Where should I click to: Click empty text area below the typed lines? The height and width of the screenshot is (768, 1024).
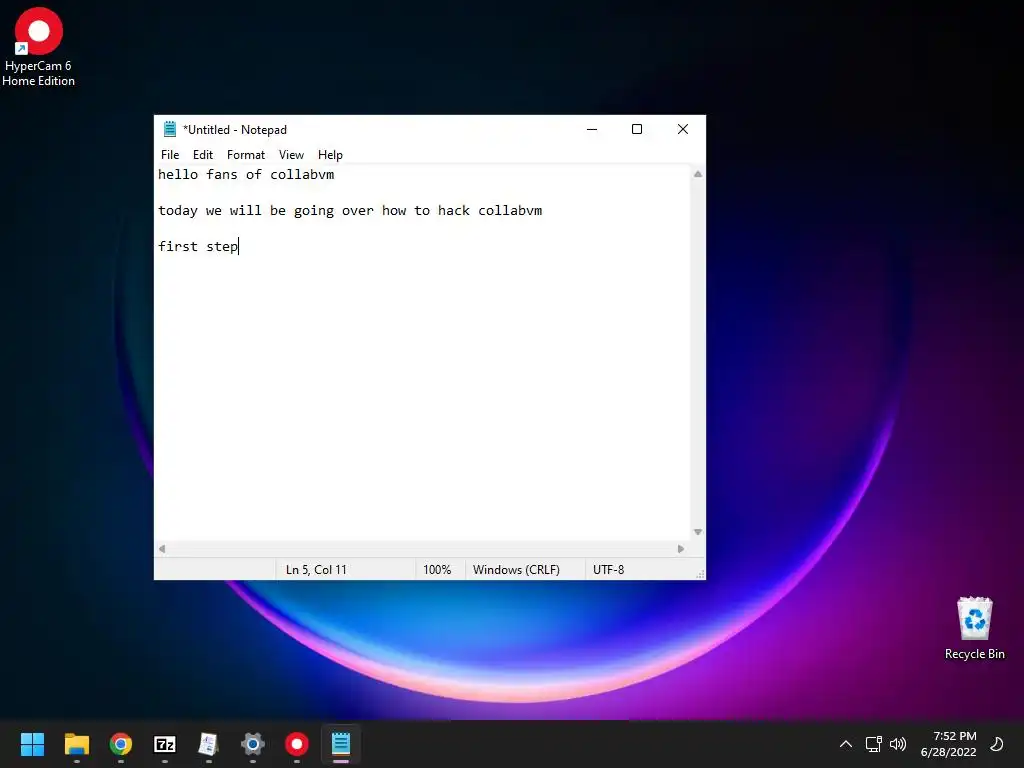(x=422, y=398)
